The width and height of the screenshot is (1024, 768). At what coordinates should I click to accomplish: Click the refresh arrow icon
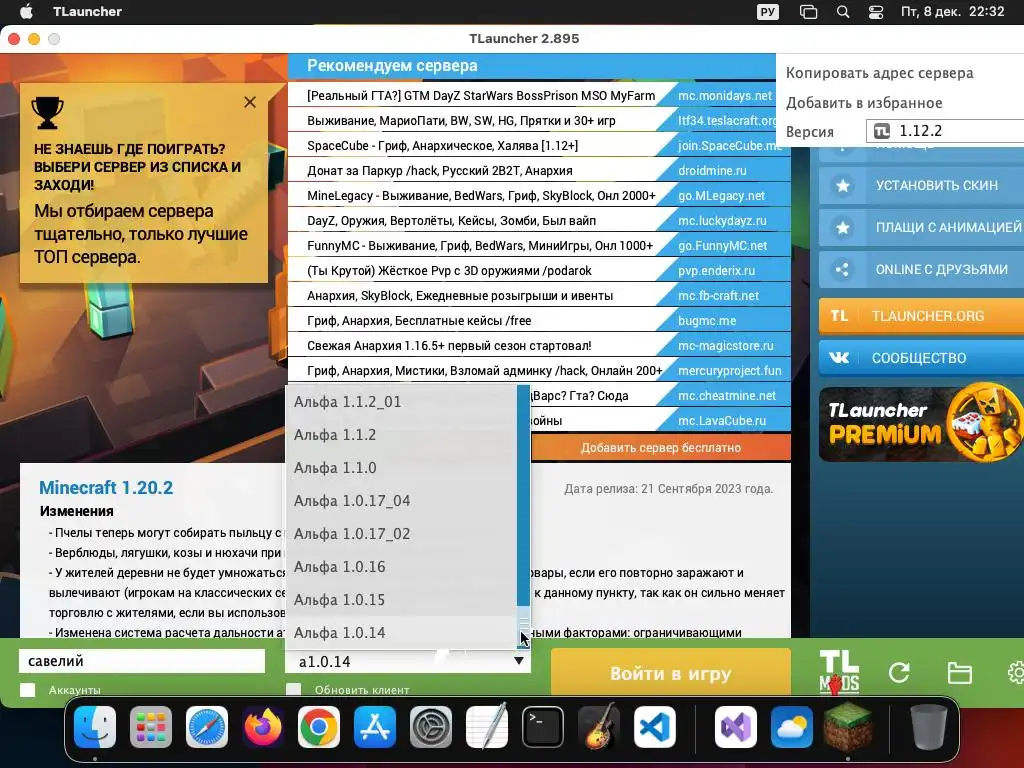[899, 672]
